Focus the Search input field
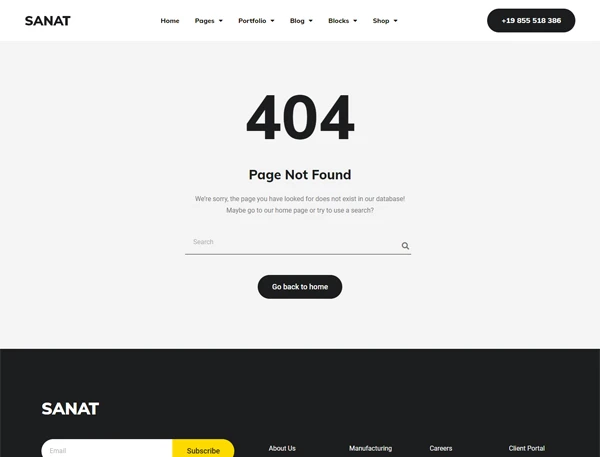Screen dimensions: 600x457 [x=293, y=243]
